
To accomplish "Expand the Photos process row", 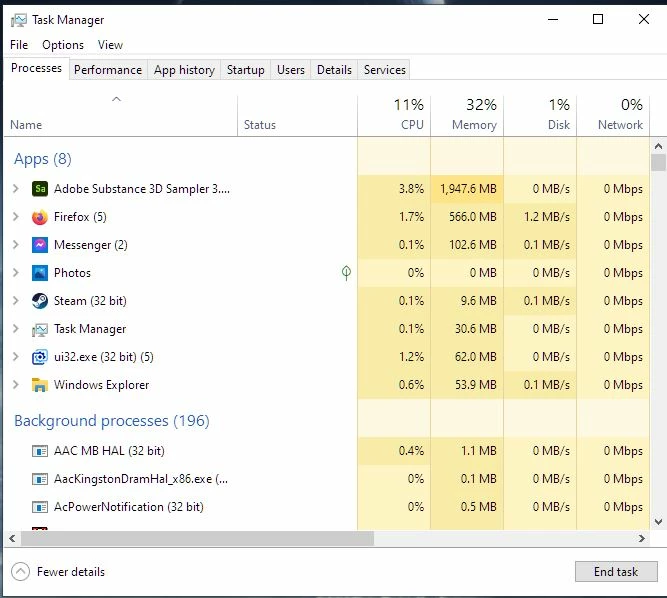I will tap(16, 273).
